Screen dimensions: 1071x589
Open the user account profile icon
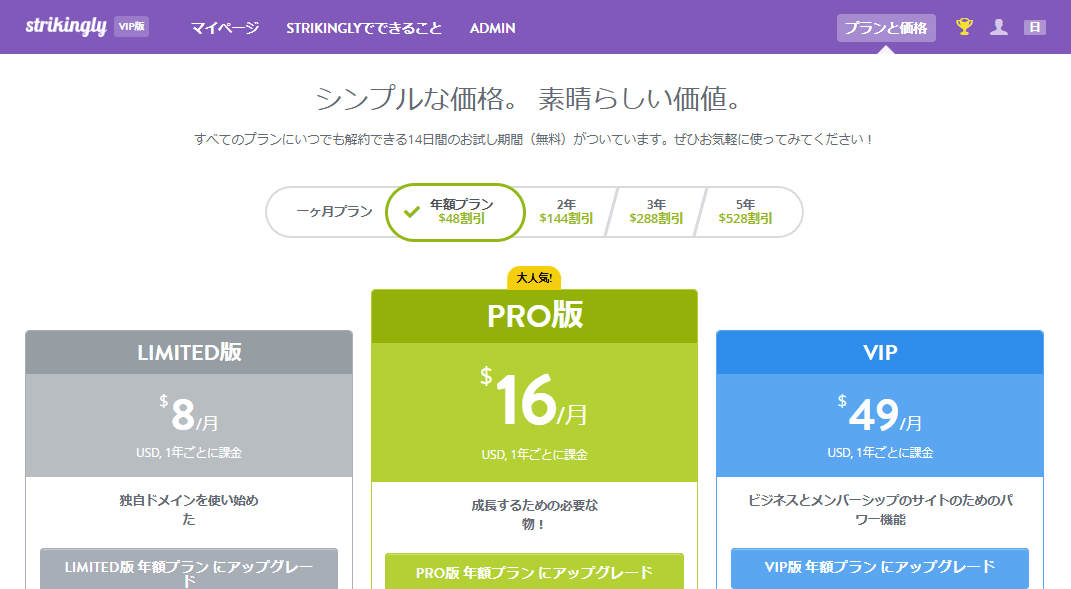(999, 27)
